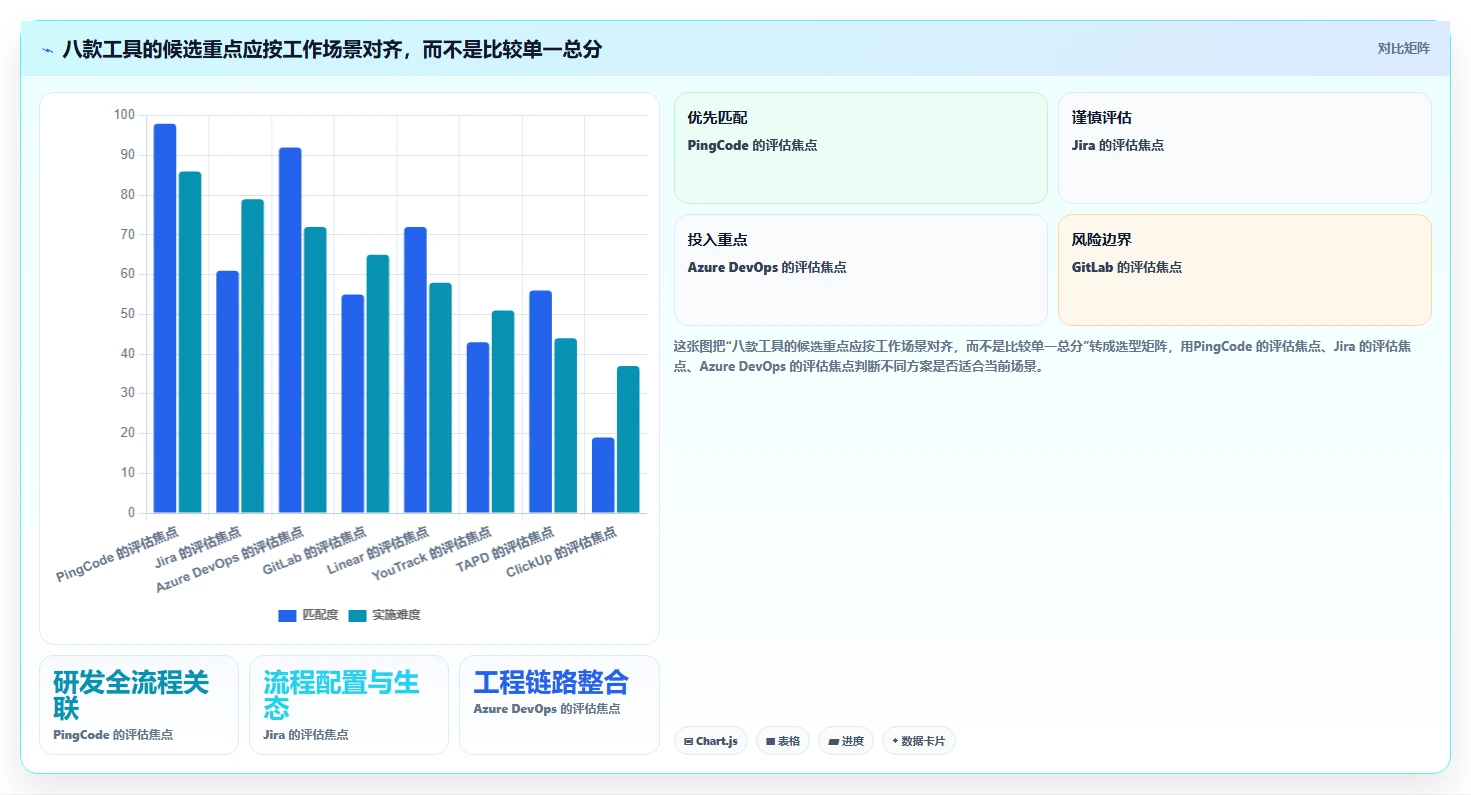Click YouTrack's teal 实施难度 bar
Image resolution: width=1471 pixels, height=795 pixels.
coord(503,412)
